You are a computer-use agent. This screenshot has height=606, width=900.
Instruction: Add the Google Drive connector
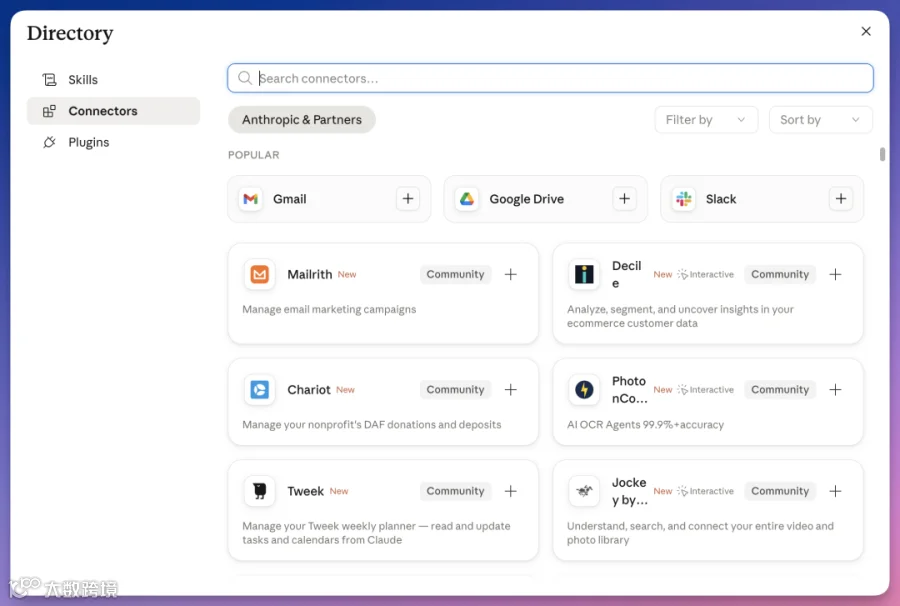pyautogui.click(x=624, y=199)
